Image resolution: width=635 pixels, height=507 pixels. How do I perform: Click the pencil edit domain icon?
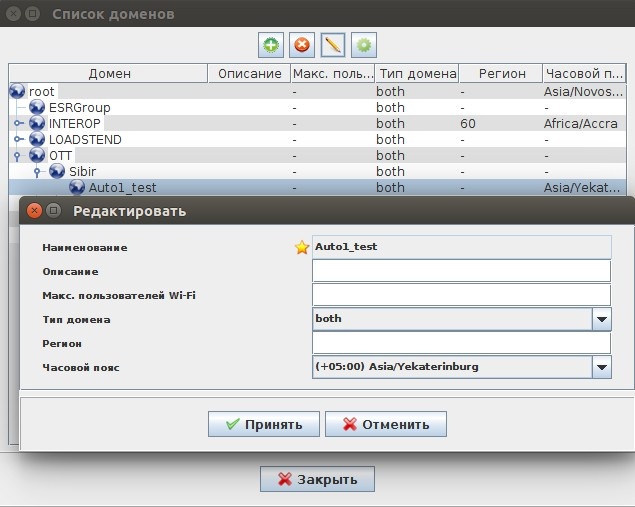click(x=333, y=45)
